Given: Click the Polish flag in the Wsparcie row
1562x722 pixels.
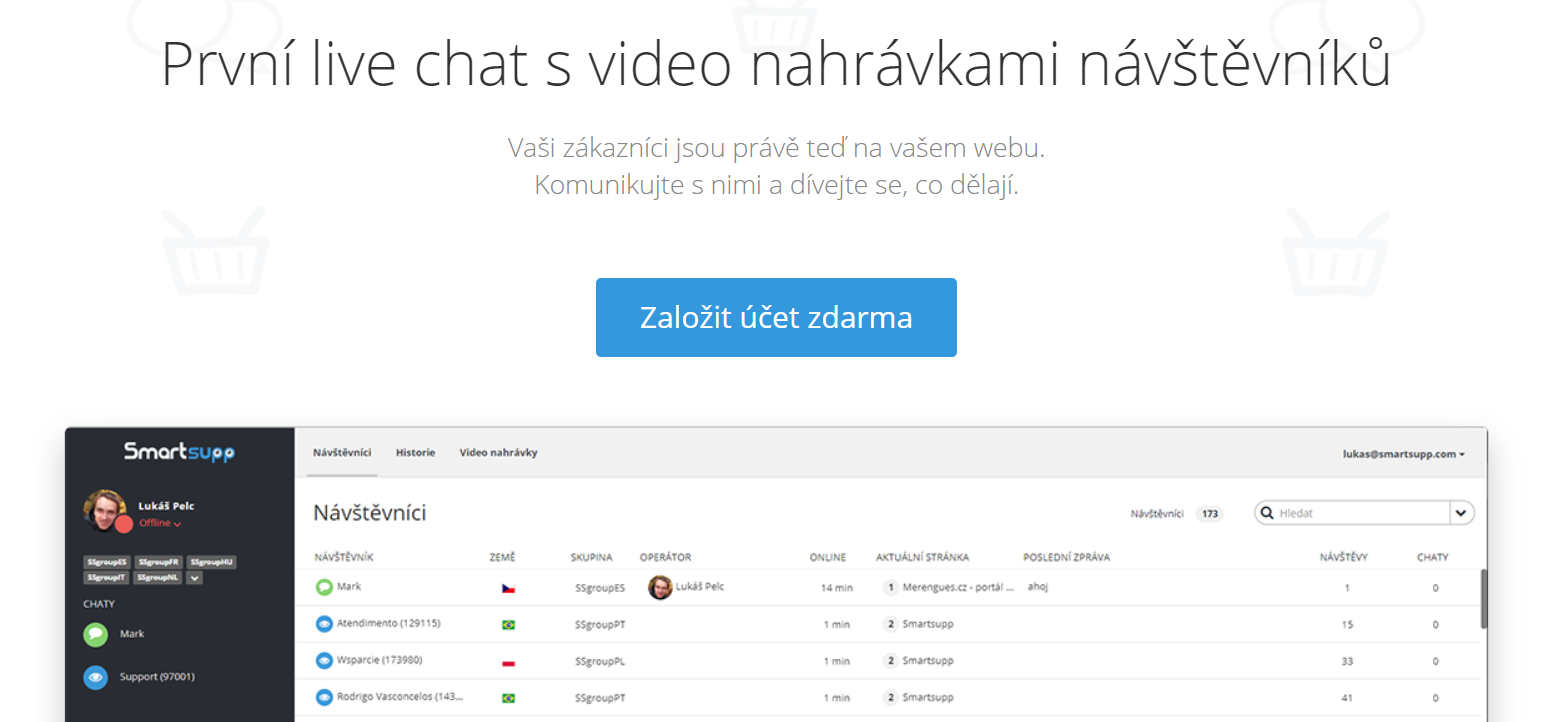Looking at the screenshot, I should tap(508, 662).
